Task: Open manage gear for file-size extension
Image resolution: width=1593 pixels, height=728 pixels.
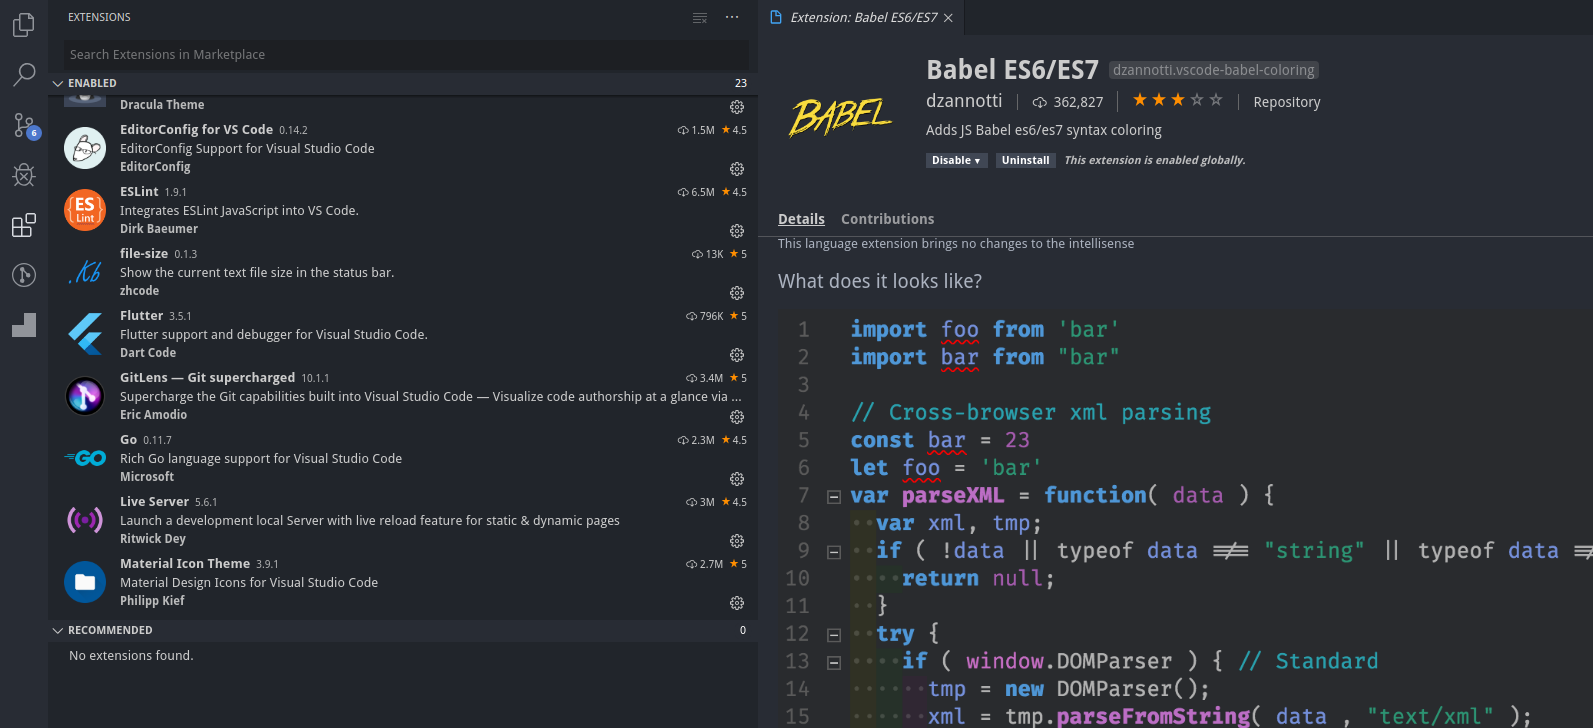Action: click(x=737, y=293)
